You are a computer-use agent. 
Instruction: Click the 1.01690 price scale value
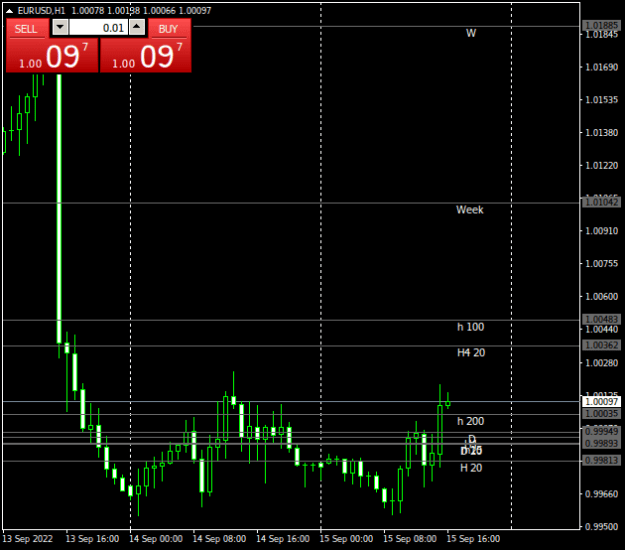point(601,67)
